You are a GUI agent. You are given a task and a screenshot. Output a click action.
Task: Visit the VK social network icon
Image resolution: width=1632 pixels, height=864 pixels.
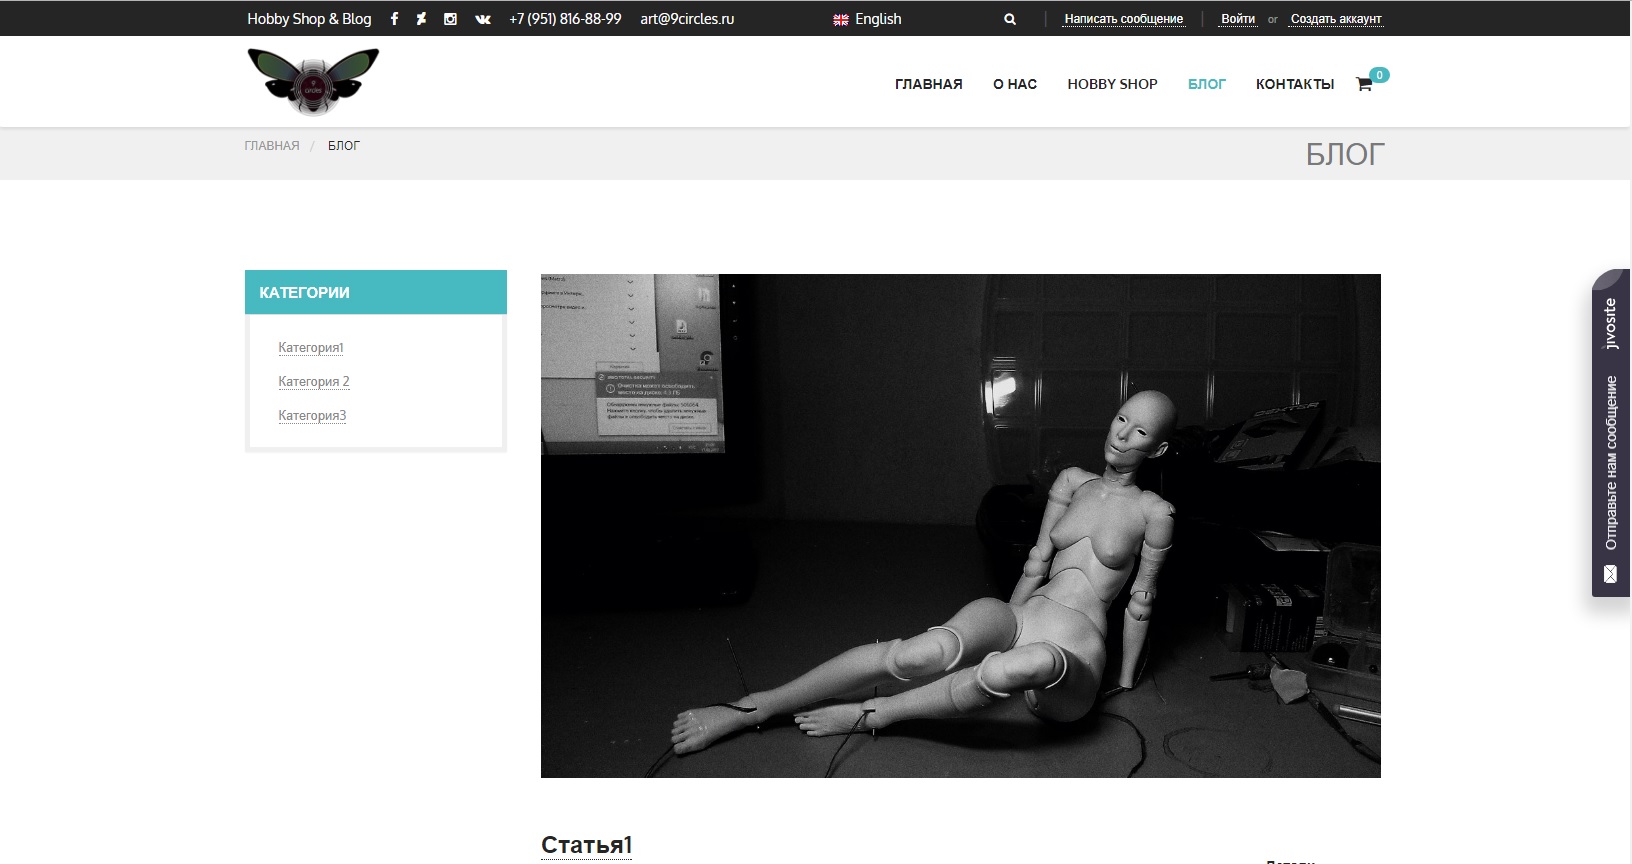(483, 19)
